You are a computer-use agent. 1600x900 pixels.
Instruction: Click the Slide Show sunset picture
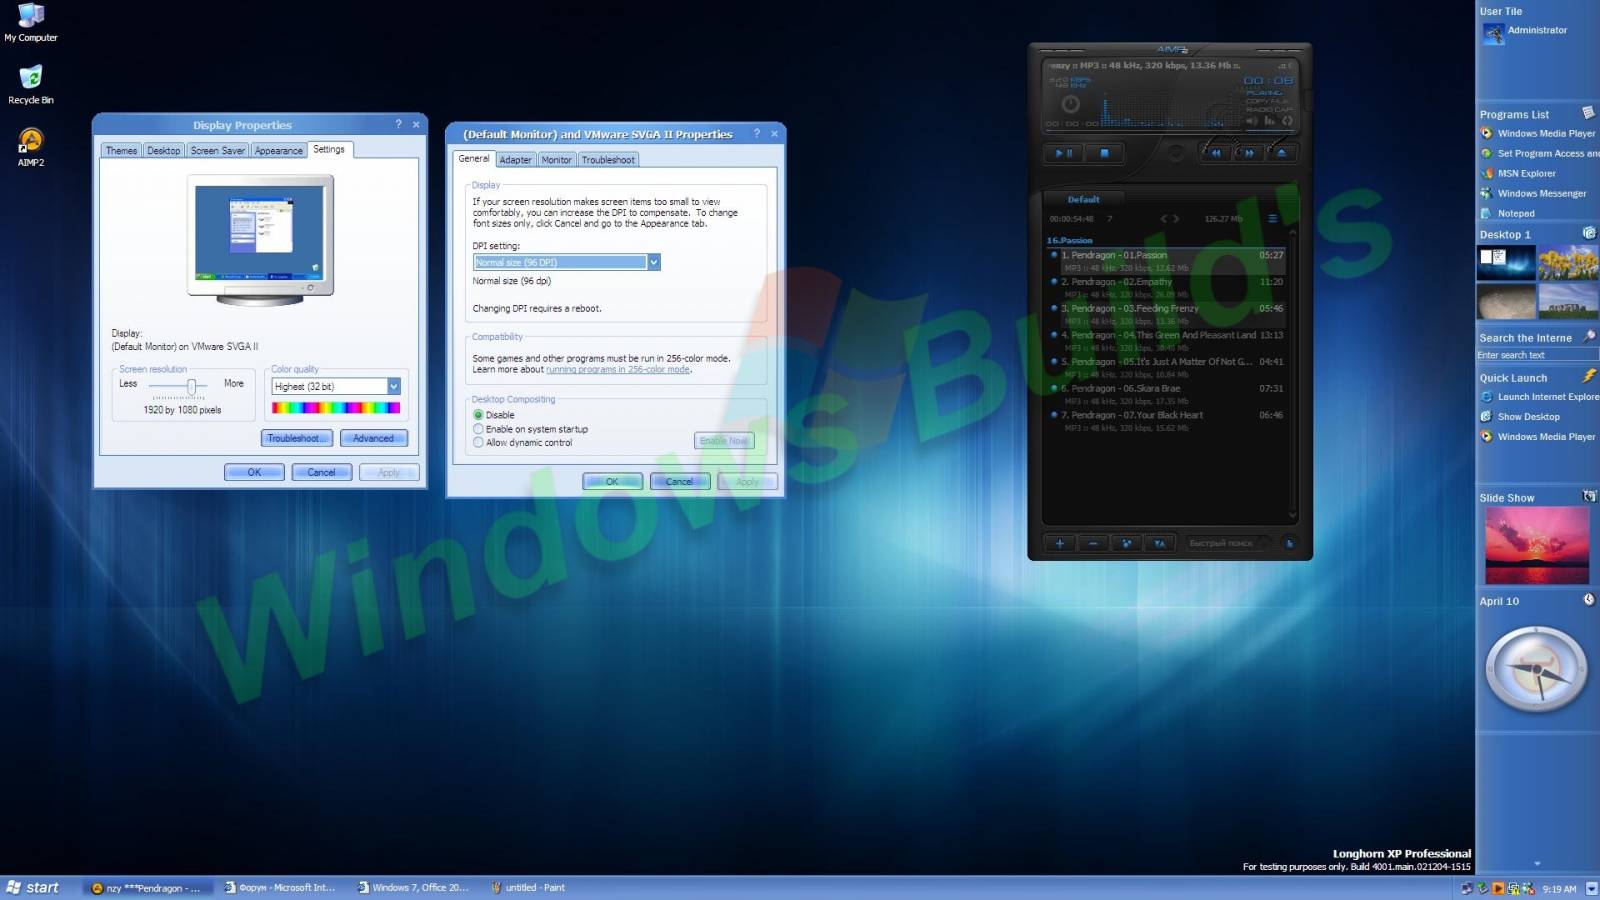pyautogui.click(x=1537, y=546)
